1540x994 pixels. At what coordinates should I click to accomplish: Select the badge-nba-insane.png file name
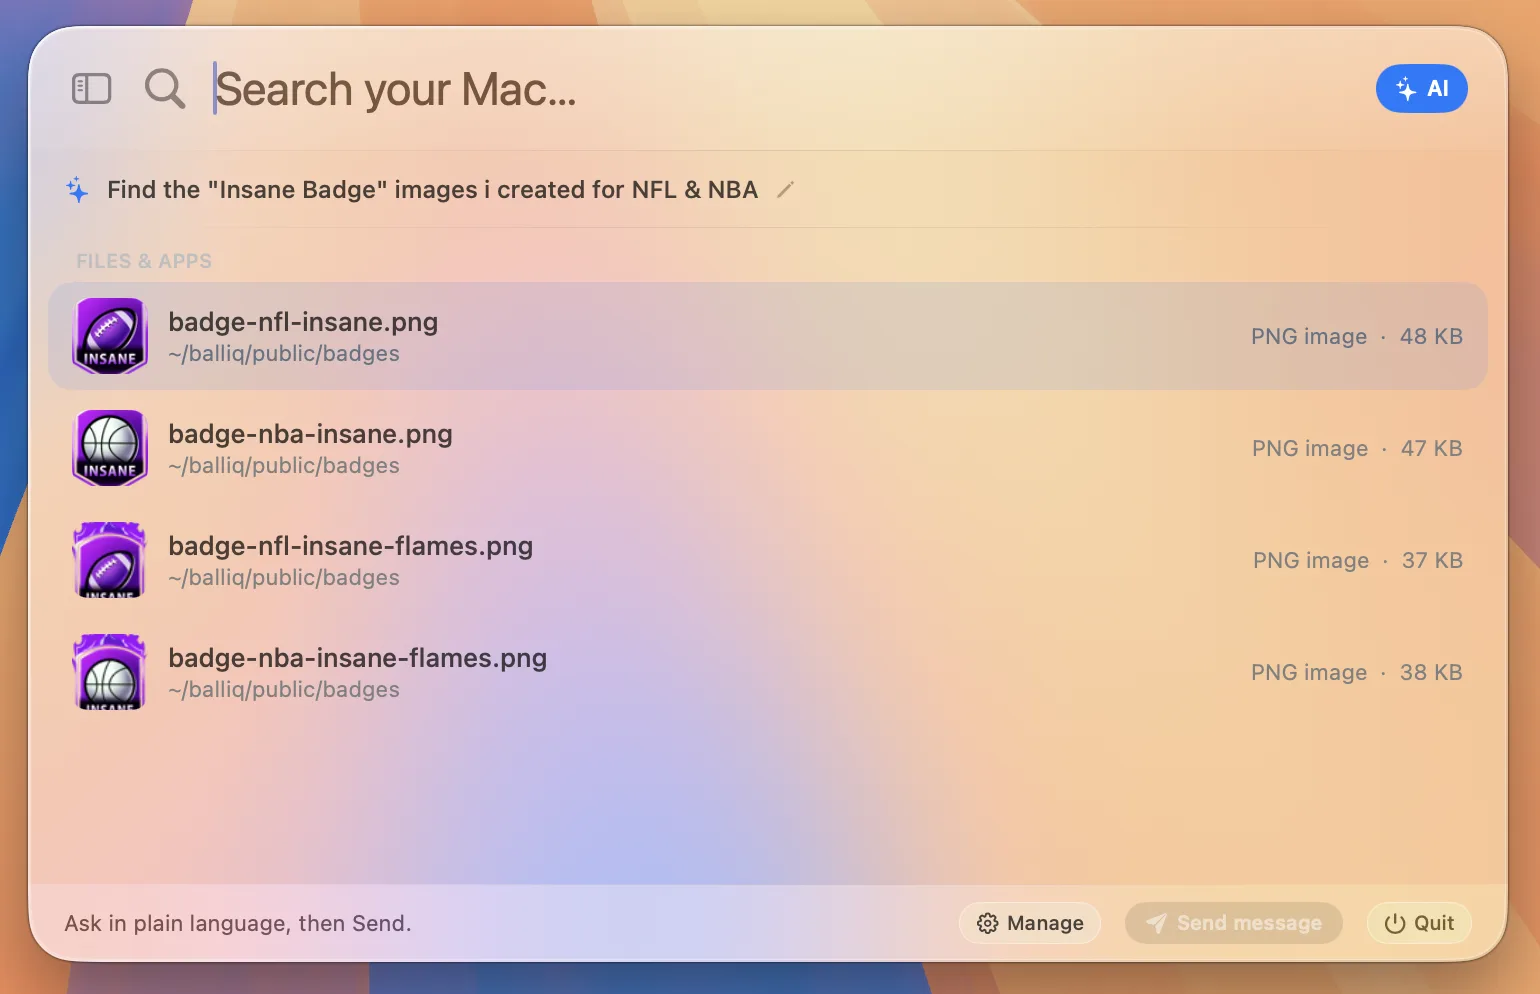310,434
